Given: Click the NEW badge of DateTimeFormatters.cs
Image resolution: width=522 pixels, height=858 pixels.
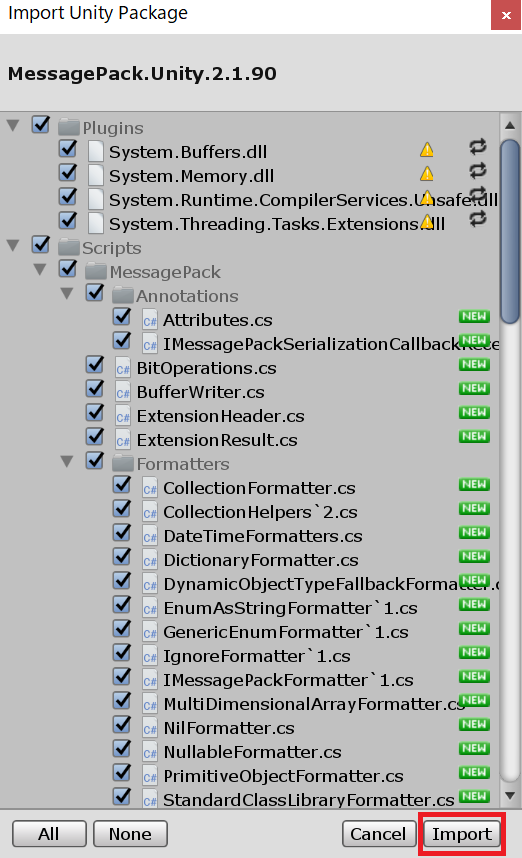Looking at the screenshot, I should click(x=474, y=532).
